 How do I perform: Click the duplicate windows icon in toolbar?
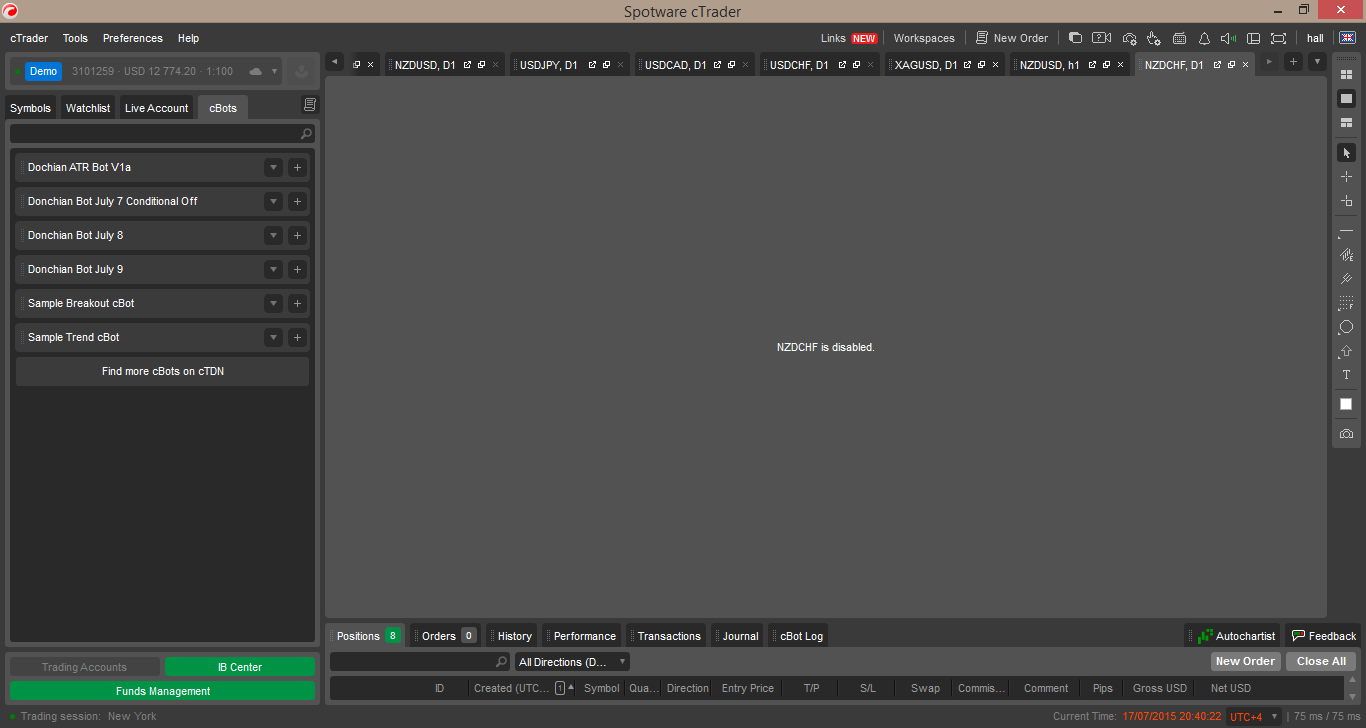point(1075,38)
